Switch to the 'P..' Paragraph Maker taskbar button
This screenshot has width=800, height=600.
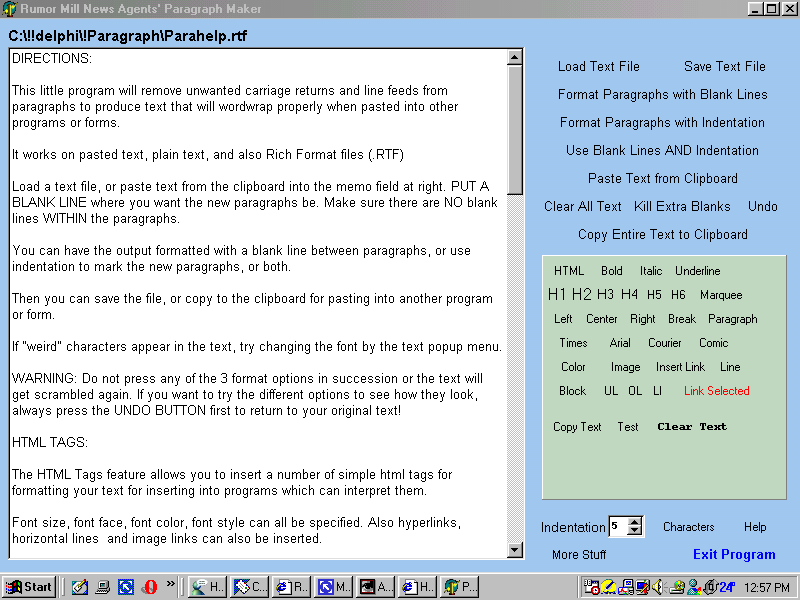pyautogui.click(x=460, y=587)
